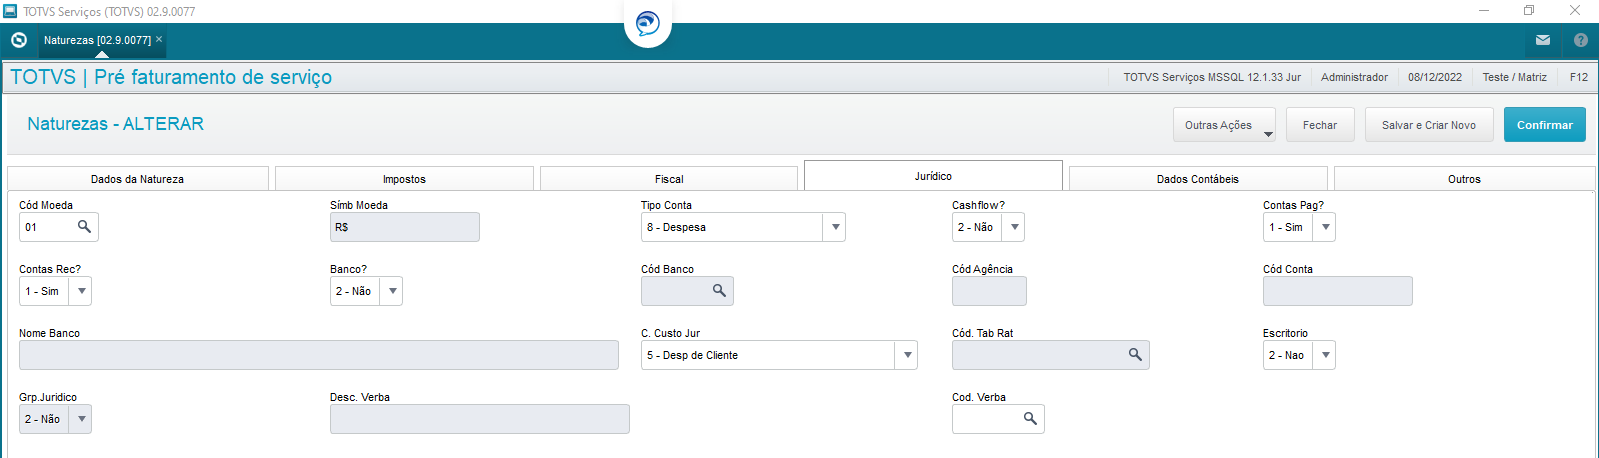Click the Cod. Verba search magnifier
The image size is (1599, 458).
point(1030,419)
